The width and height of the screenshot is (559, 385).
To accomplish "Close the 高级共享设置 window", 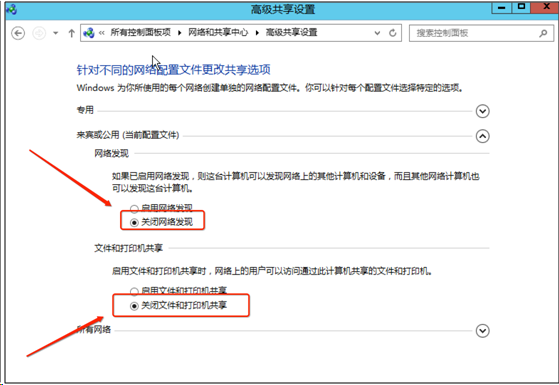I will (x=545, y=7).
